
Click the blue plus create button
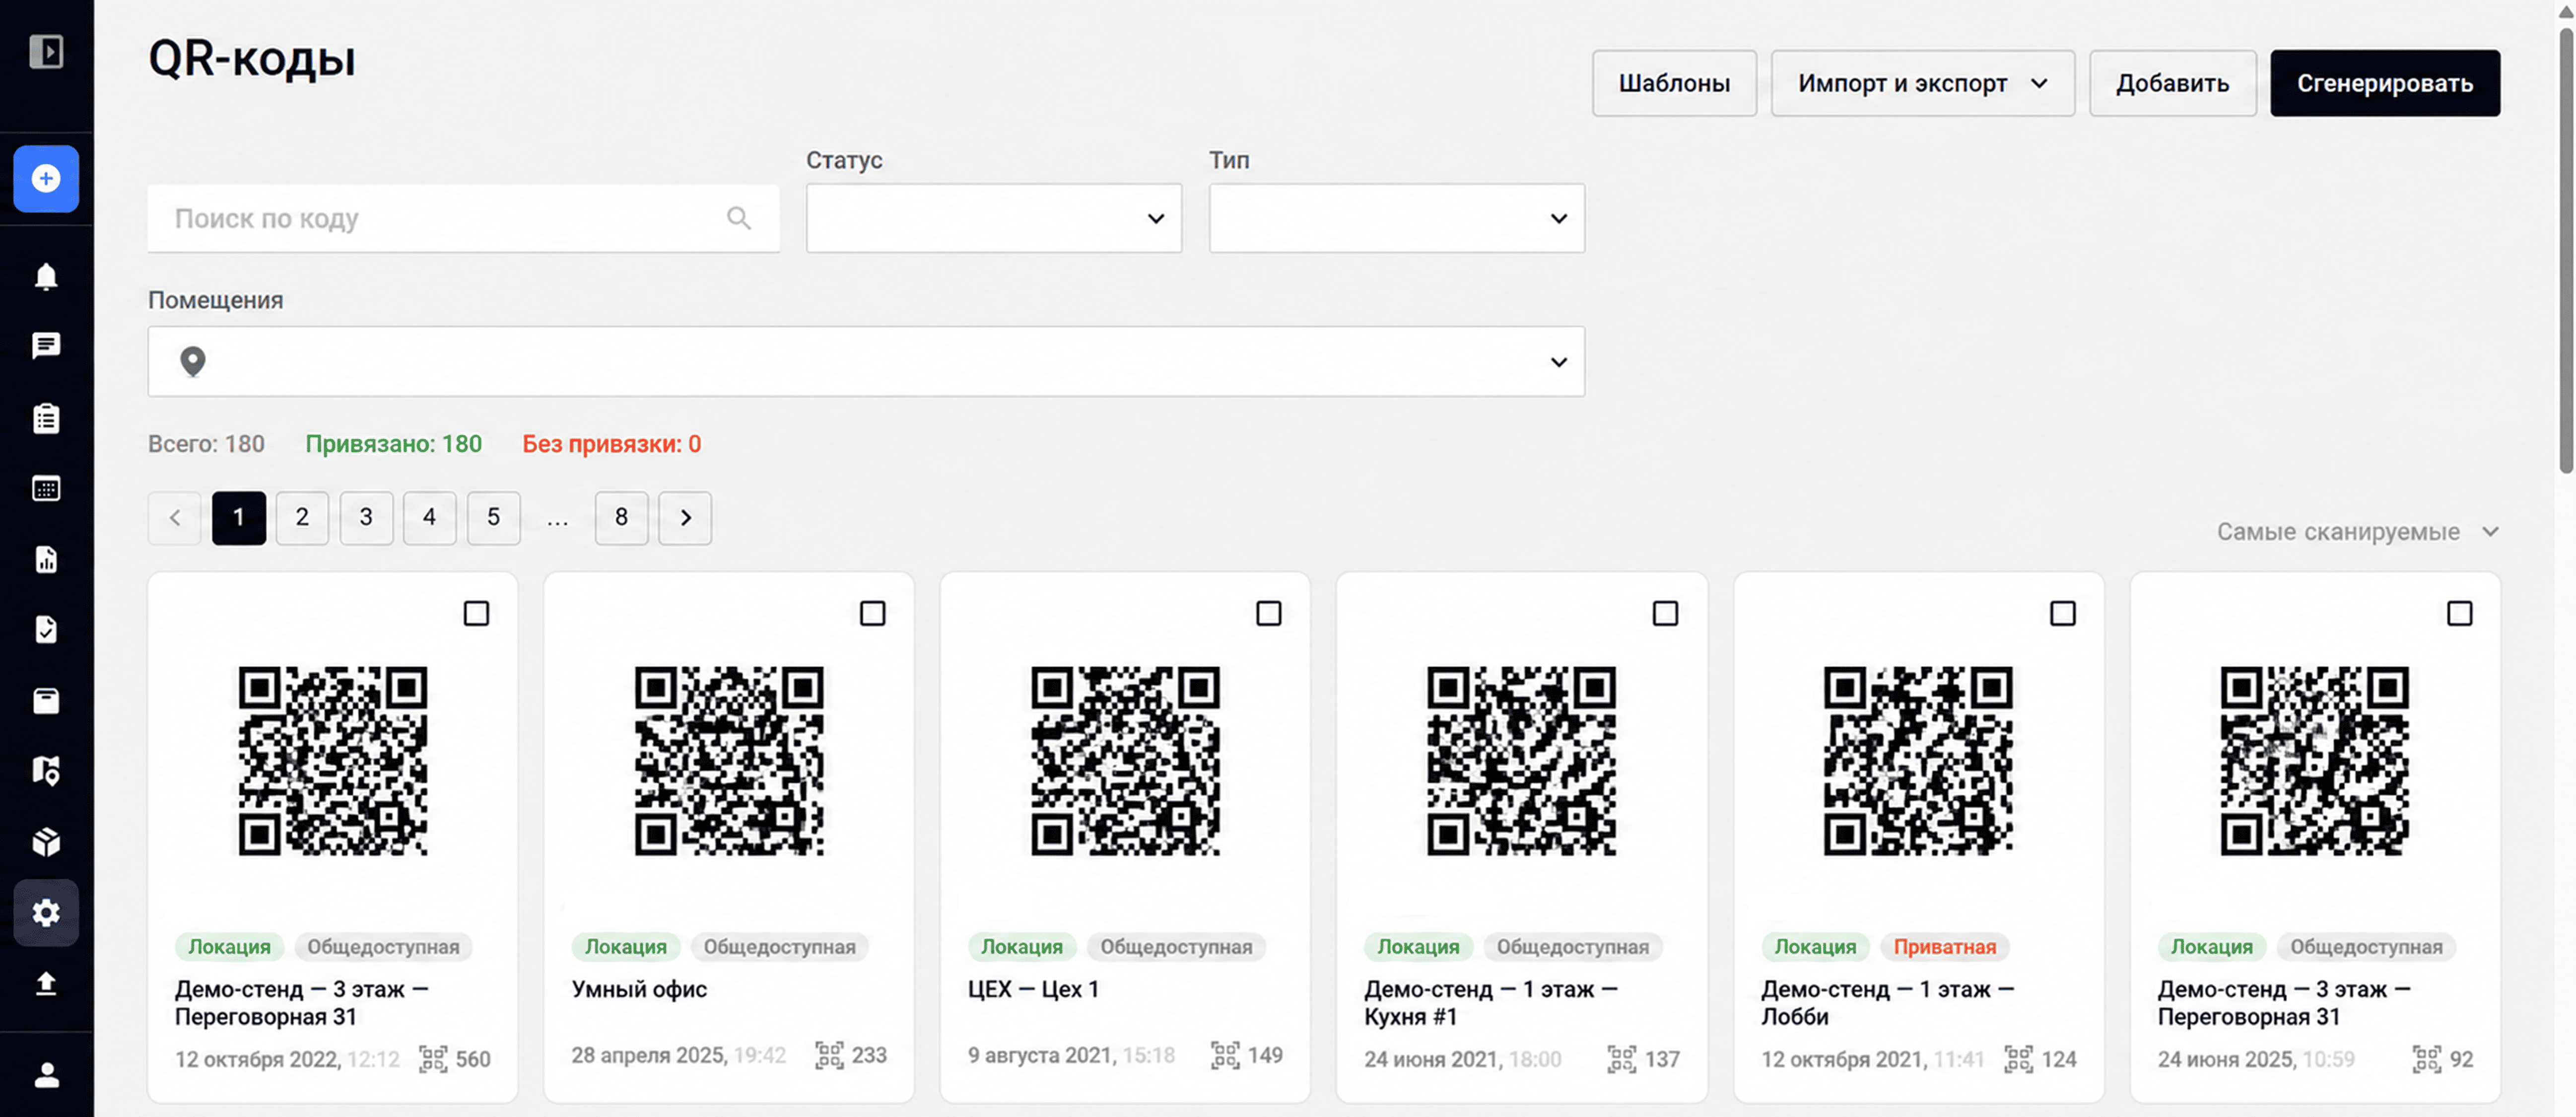pyautogui.click(x=46, y=179)
